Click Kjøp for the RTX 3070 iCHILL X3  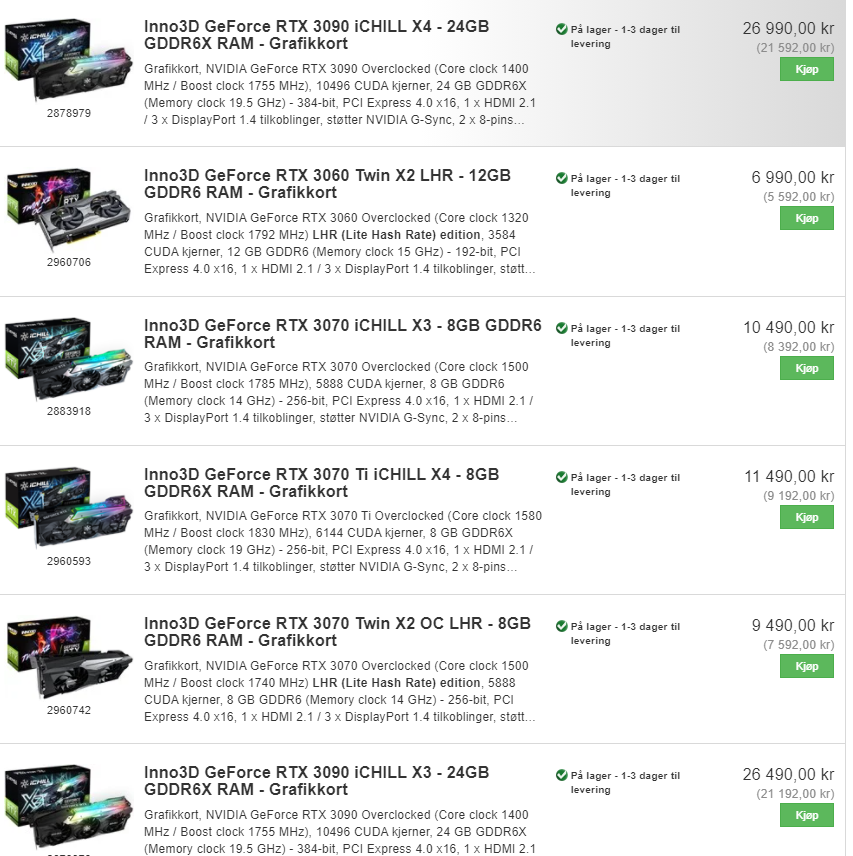pyautogui.click(x=807, y=368)
